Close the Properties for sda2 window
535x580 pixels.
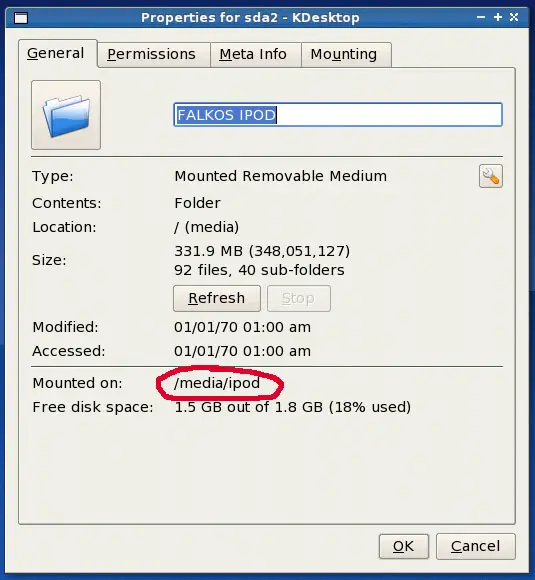click(514, 17)
